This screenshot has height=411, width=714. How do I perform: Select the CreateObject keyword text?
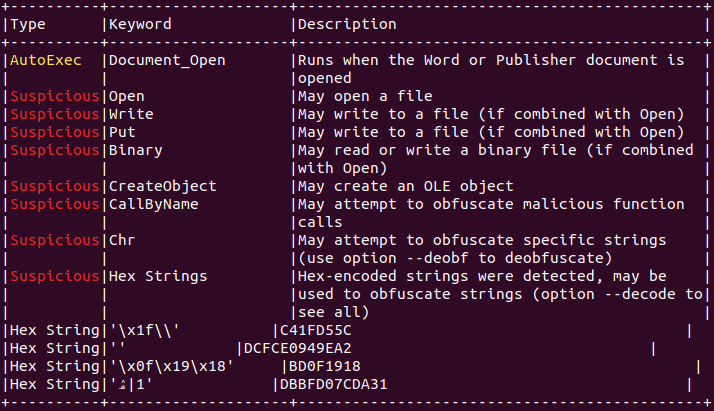162,187
